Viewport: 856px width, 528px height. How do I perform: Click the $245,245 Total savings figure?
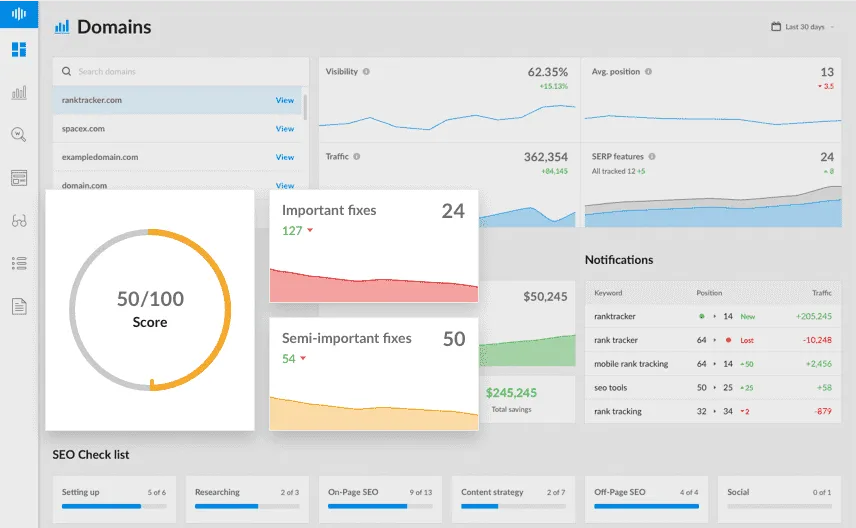tap(512, 393)
